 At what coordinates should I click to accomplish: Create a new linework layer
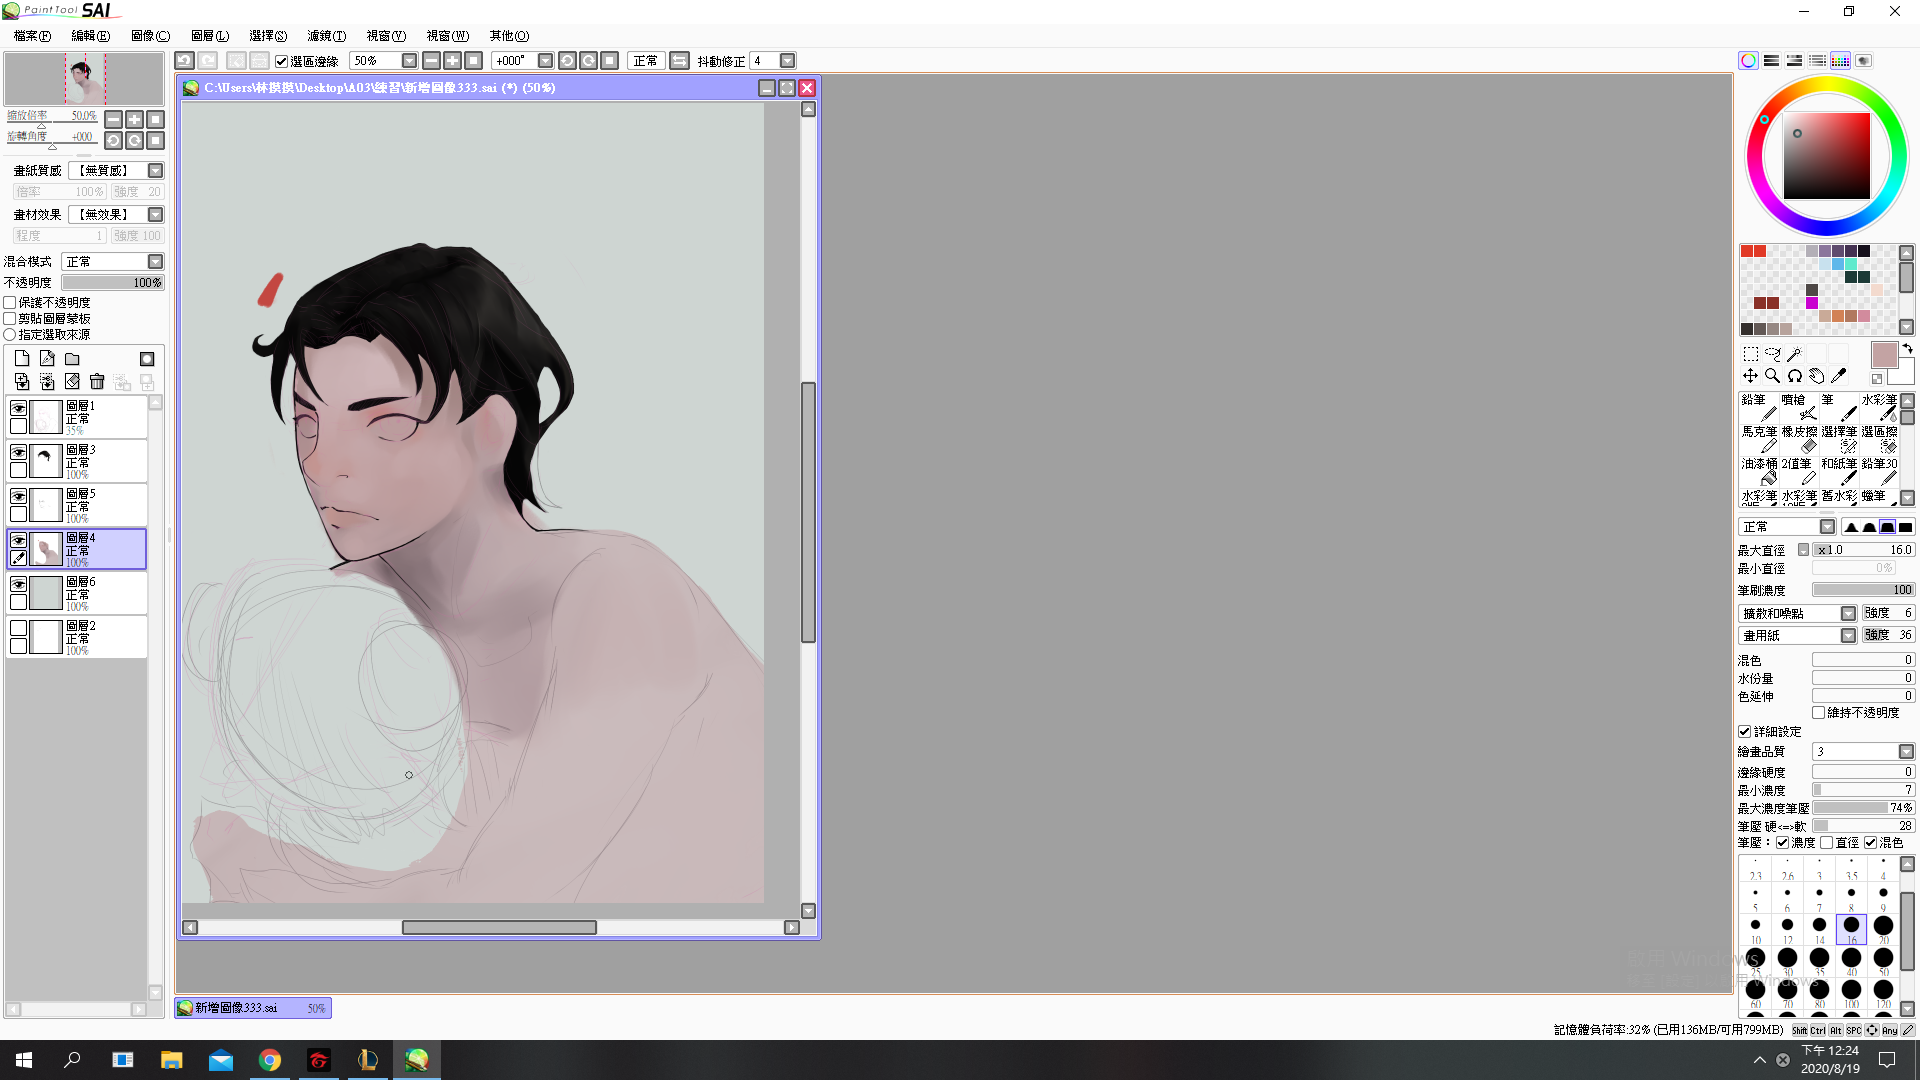pyautogui.click(x=47, y=358)
